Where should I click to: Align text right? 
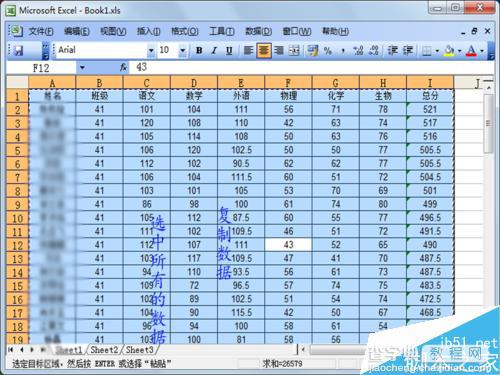coord(279,51)
